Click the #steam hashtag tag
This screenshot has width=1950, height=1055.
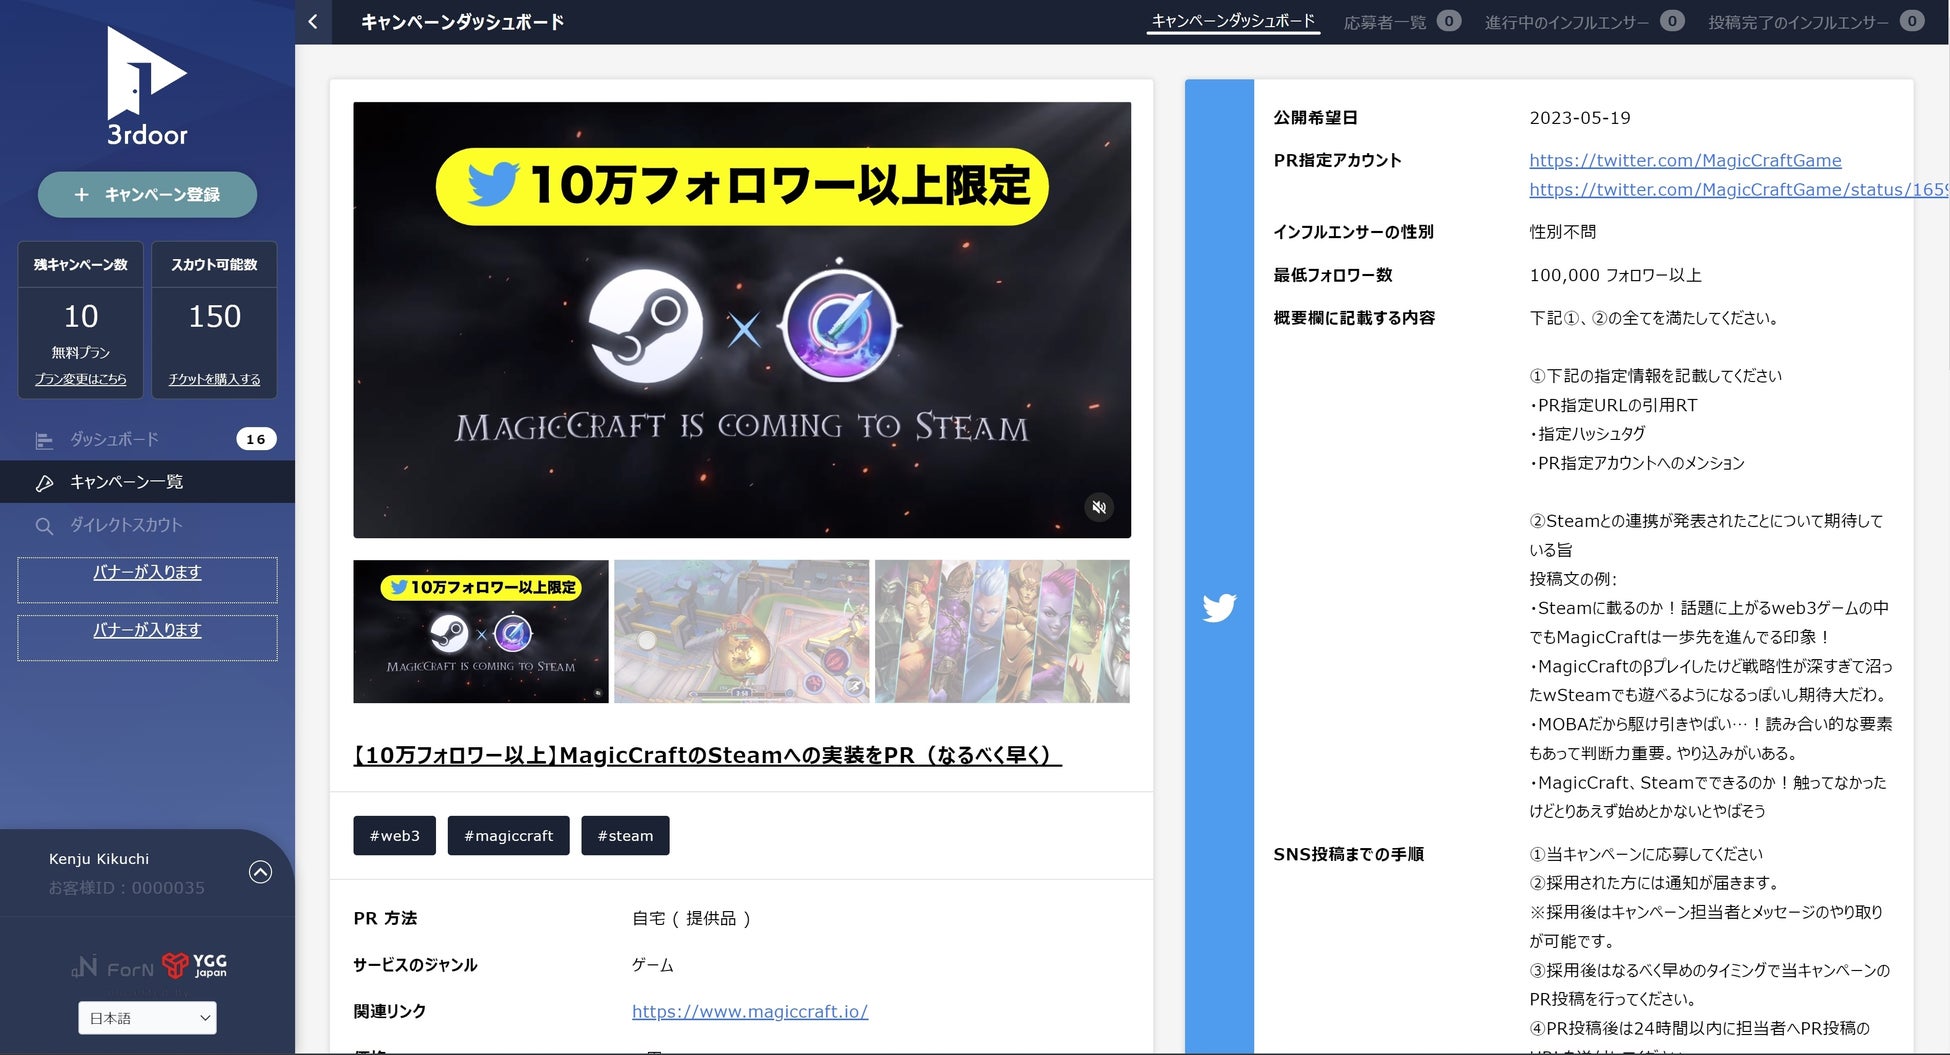coord(625,836)
